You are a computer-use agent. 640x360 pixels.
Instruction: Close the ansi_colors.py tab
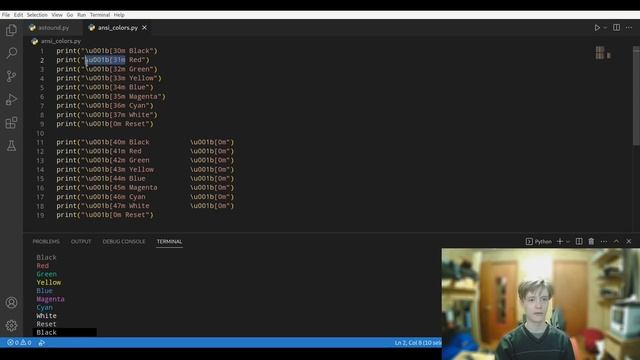[144, 28]
